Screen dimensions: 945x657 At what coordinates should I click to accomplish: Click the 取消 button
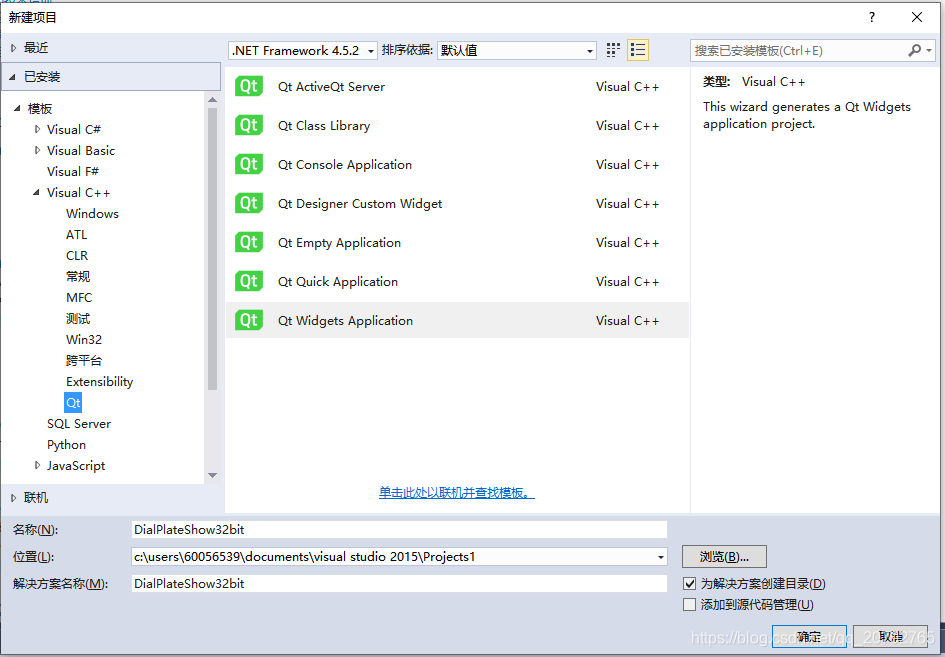tap(890, 637)
